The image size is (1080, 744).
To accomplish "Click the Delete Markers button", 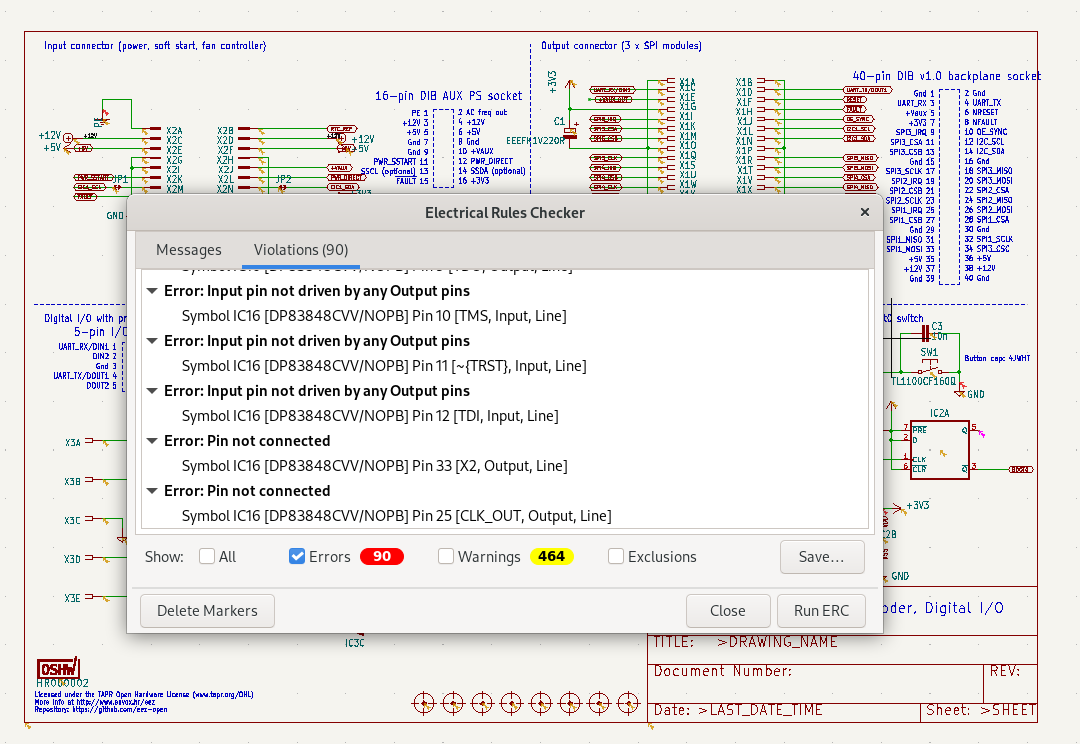I will [x=207, y=611].
